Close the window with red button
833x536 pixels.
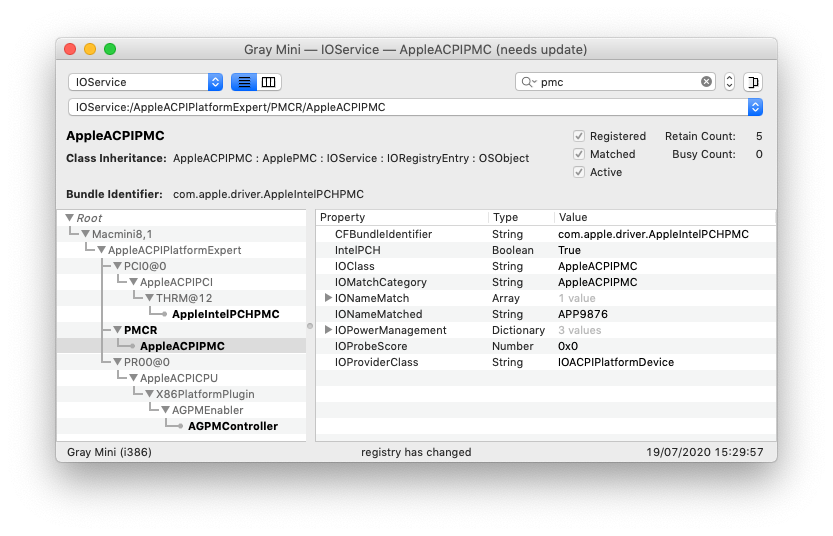(x=70, y=49)
